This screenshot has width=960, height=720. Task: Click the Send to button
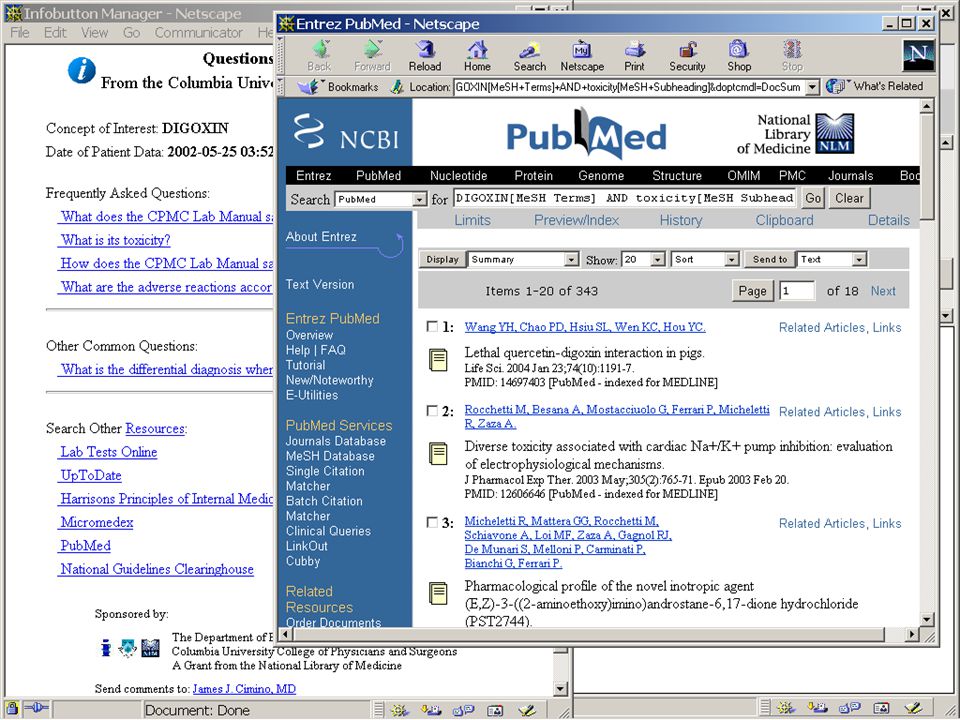point(770,260)
